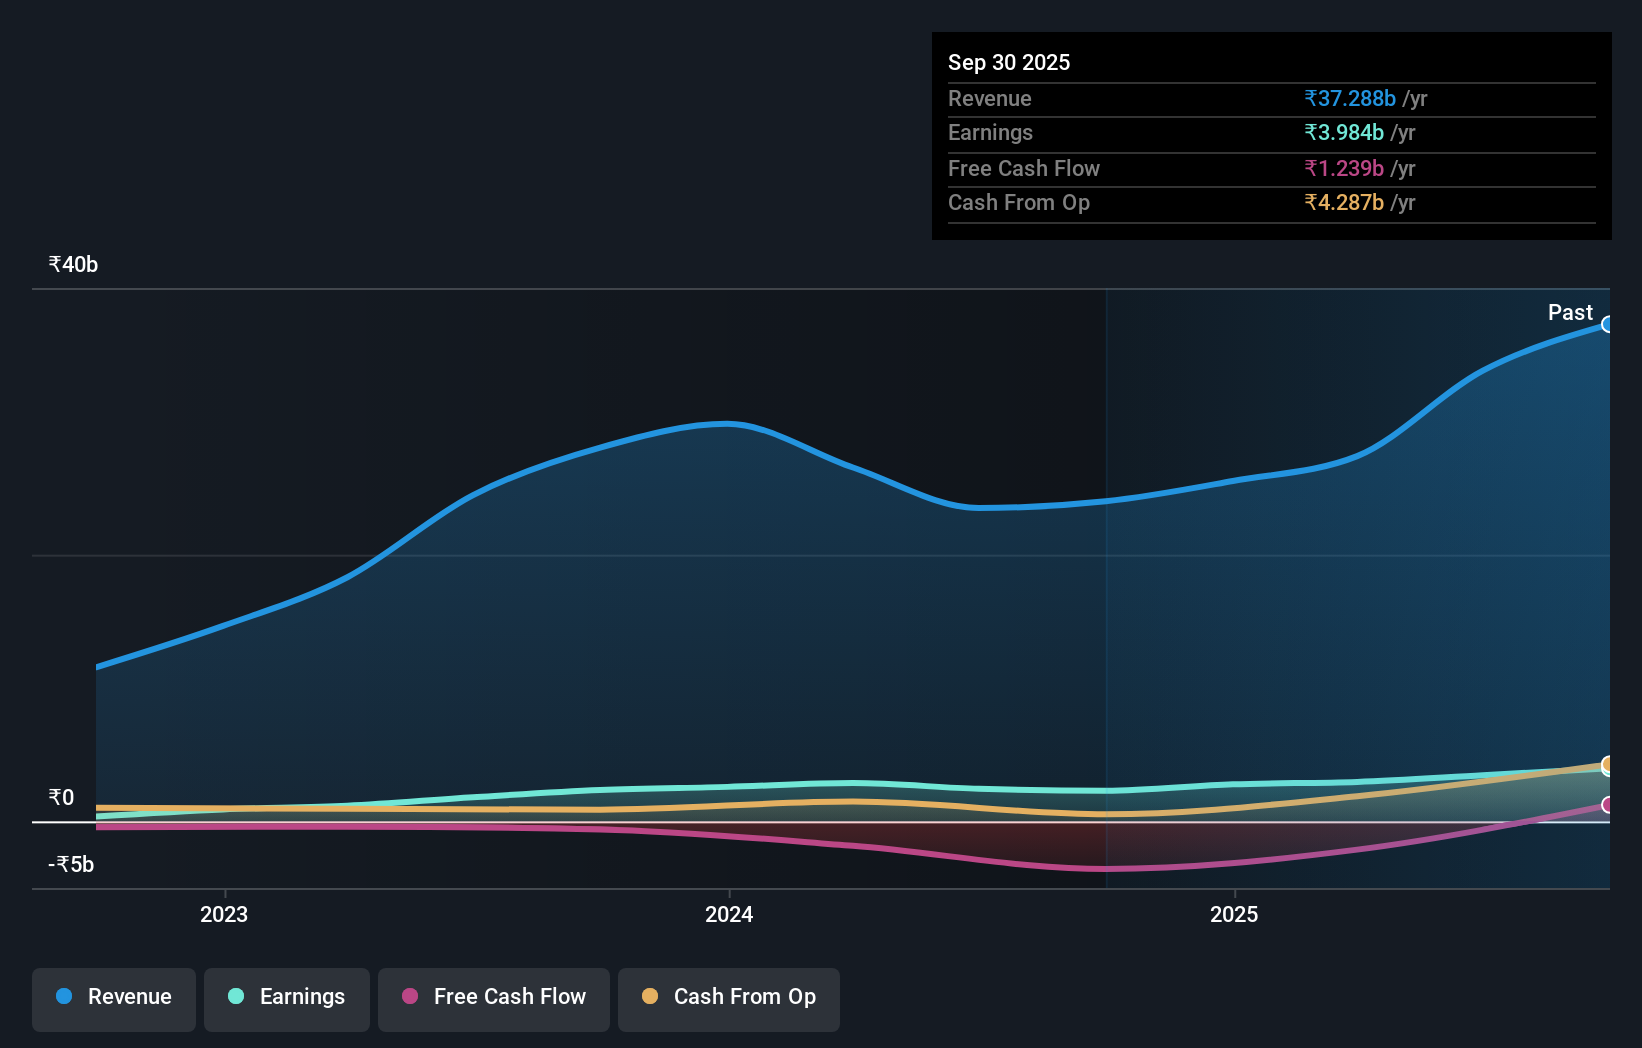Click the 2024 axis label
1642x1048 pixels.
pos(729,913)
